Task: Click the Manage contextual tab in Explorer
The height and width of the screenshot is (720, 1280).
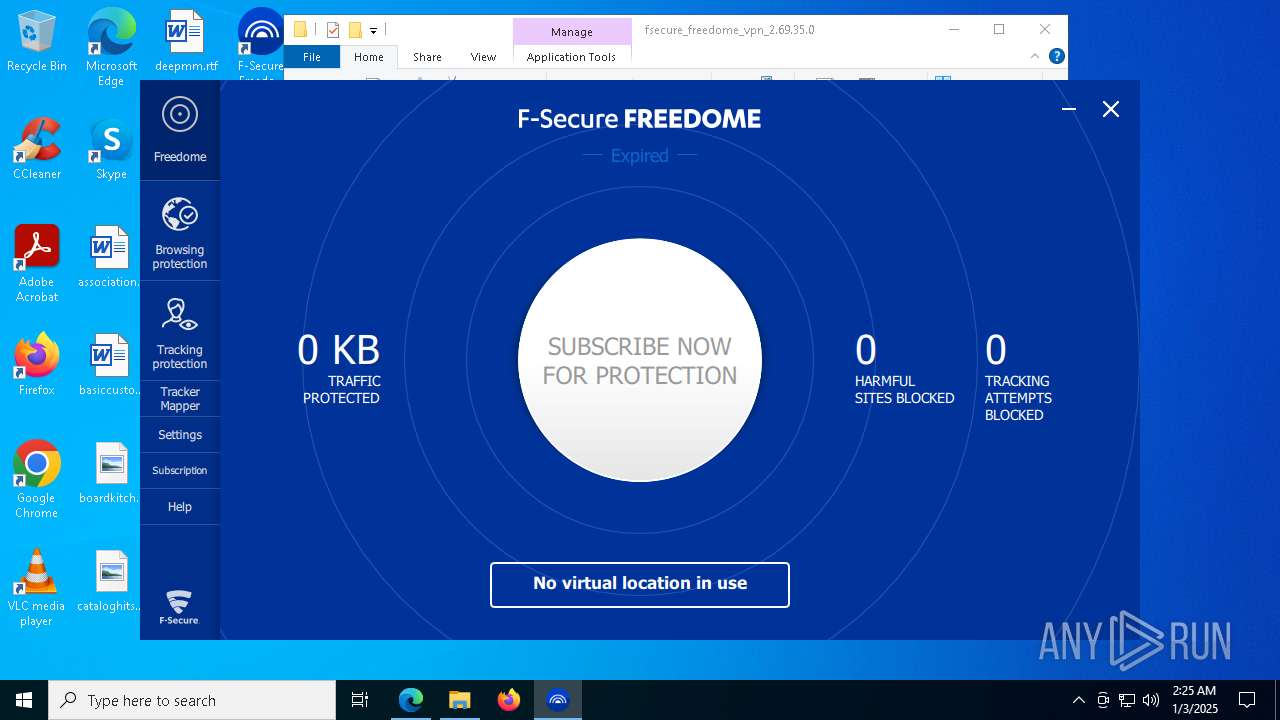Action: click(572, 32)
